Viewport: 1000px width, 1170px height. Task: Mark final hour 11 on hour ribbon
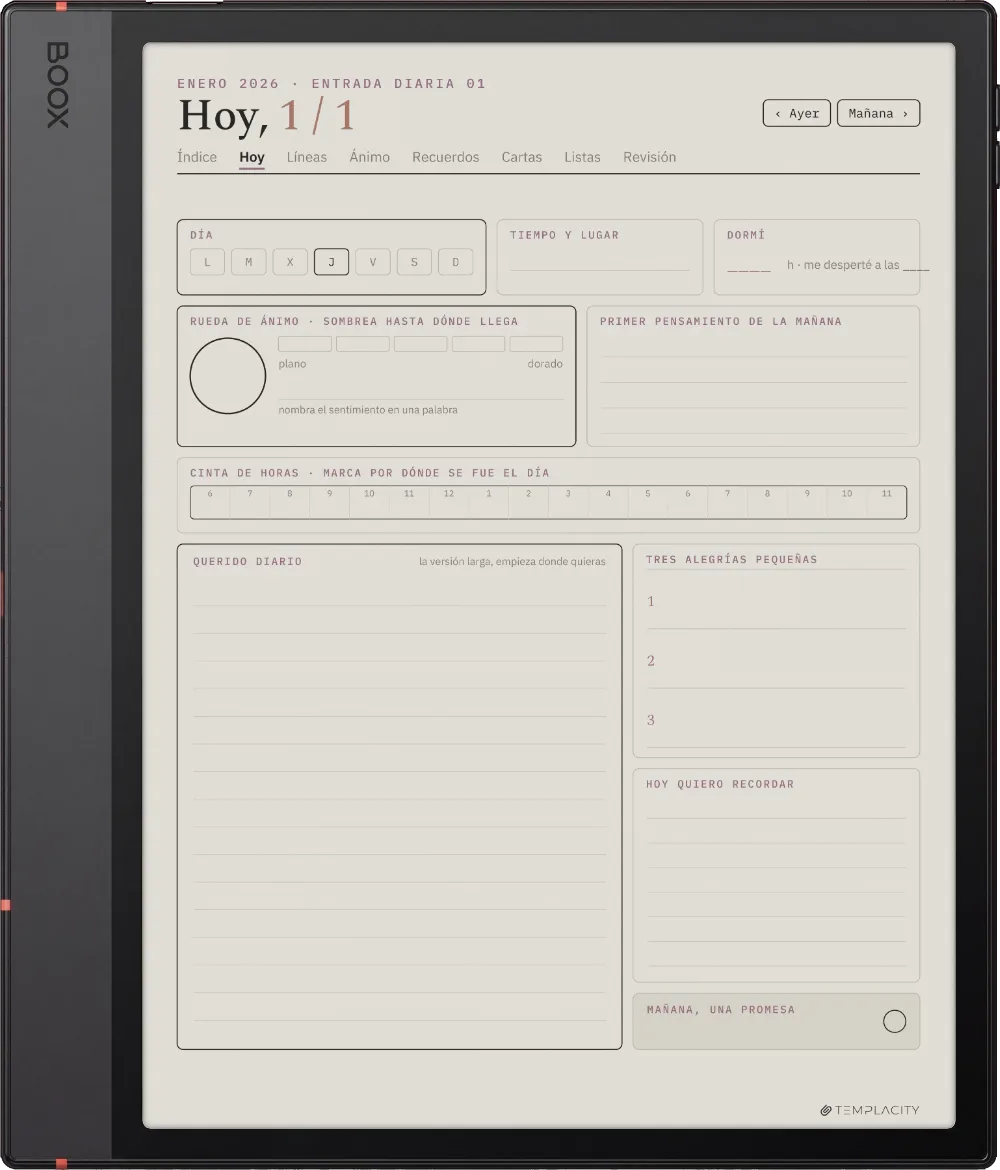887,502
